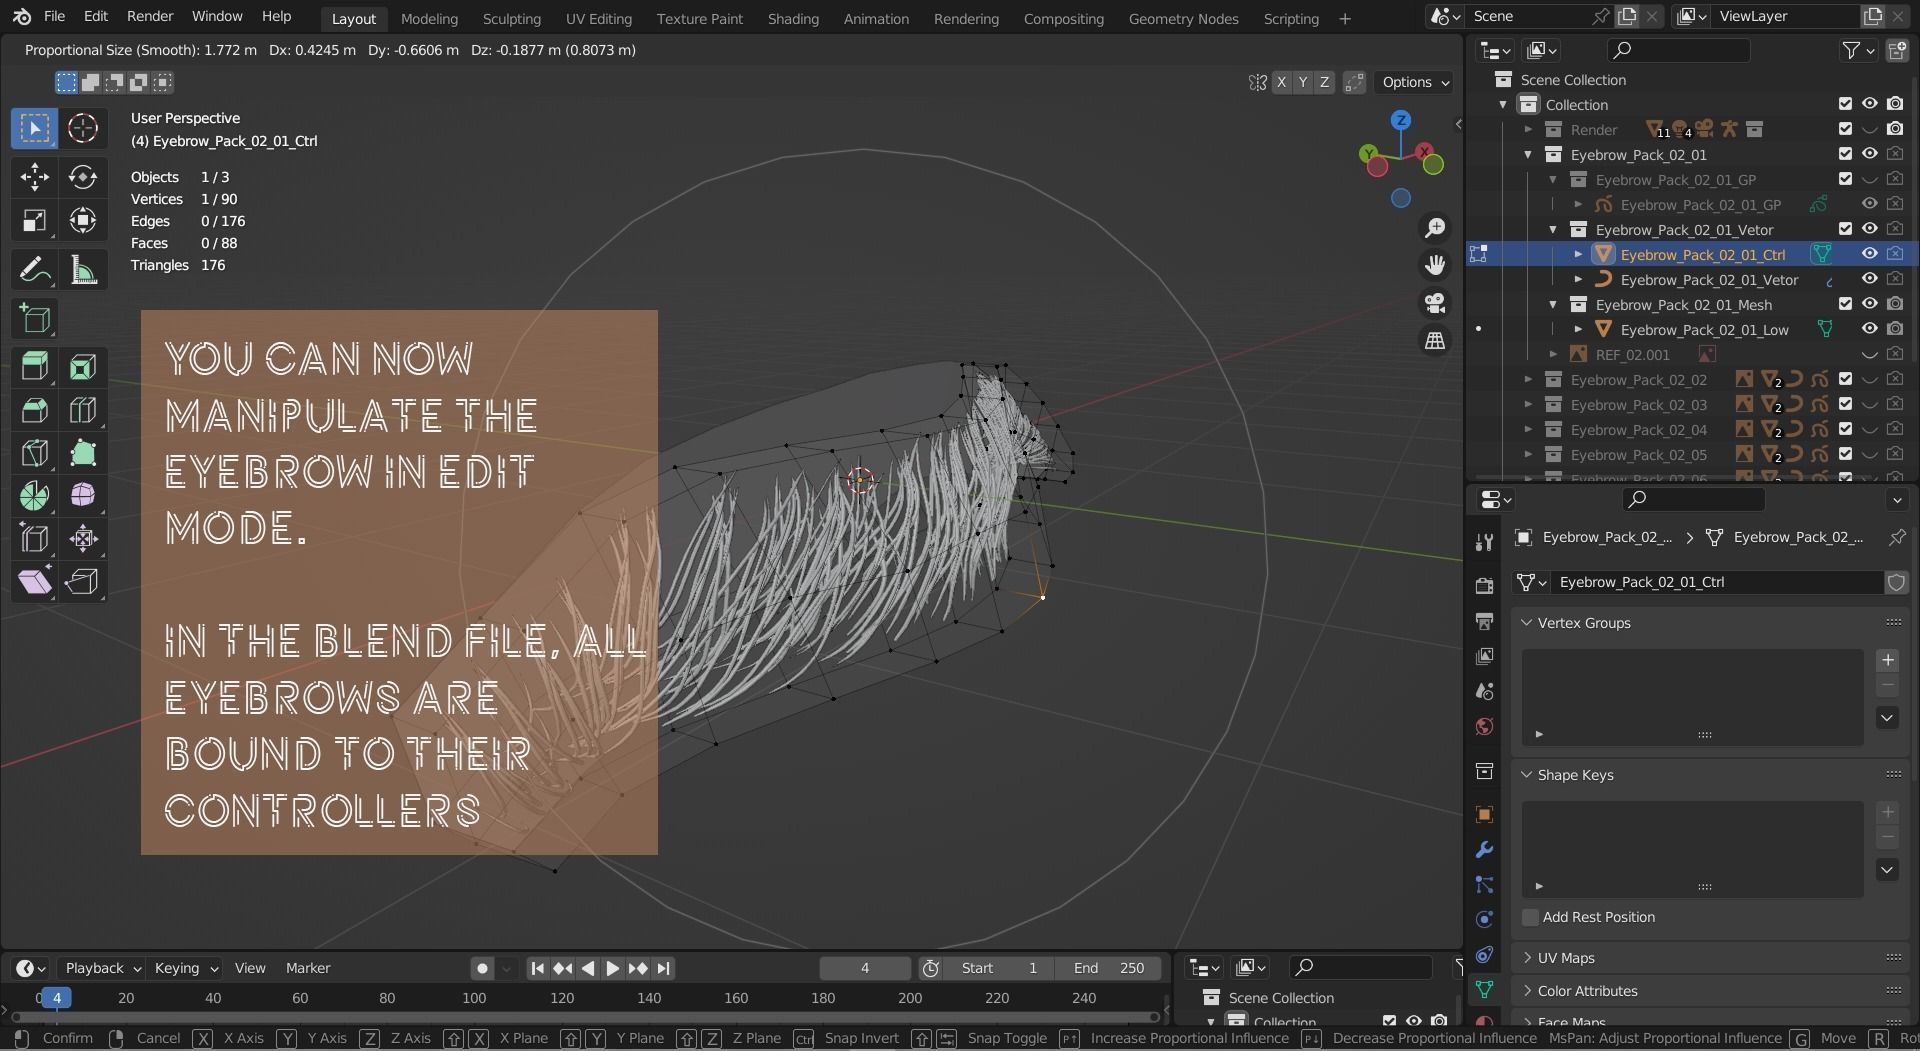
Task: Select the Shrink/Fatten tool
Action: tap(83, 539)
